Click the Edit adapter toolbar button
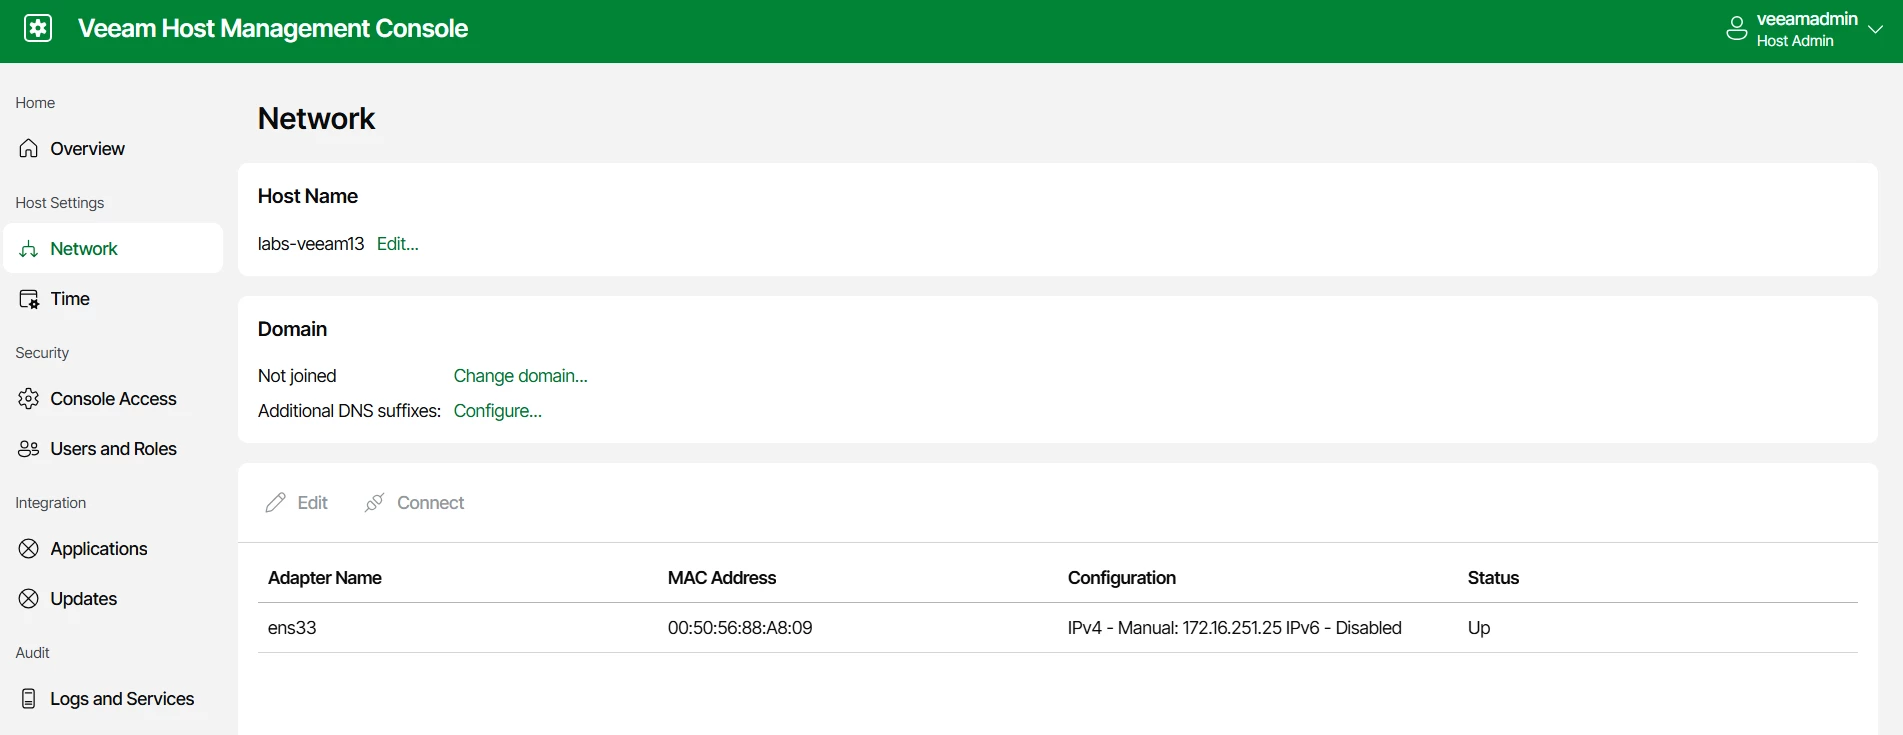Viewport: 1903px width, 735px height. pyautogui.click(x=297, y=502)
